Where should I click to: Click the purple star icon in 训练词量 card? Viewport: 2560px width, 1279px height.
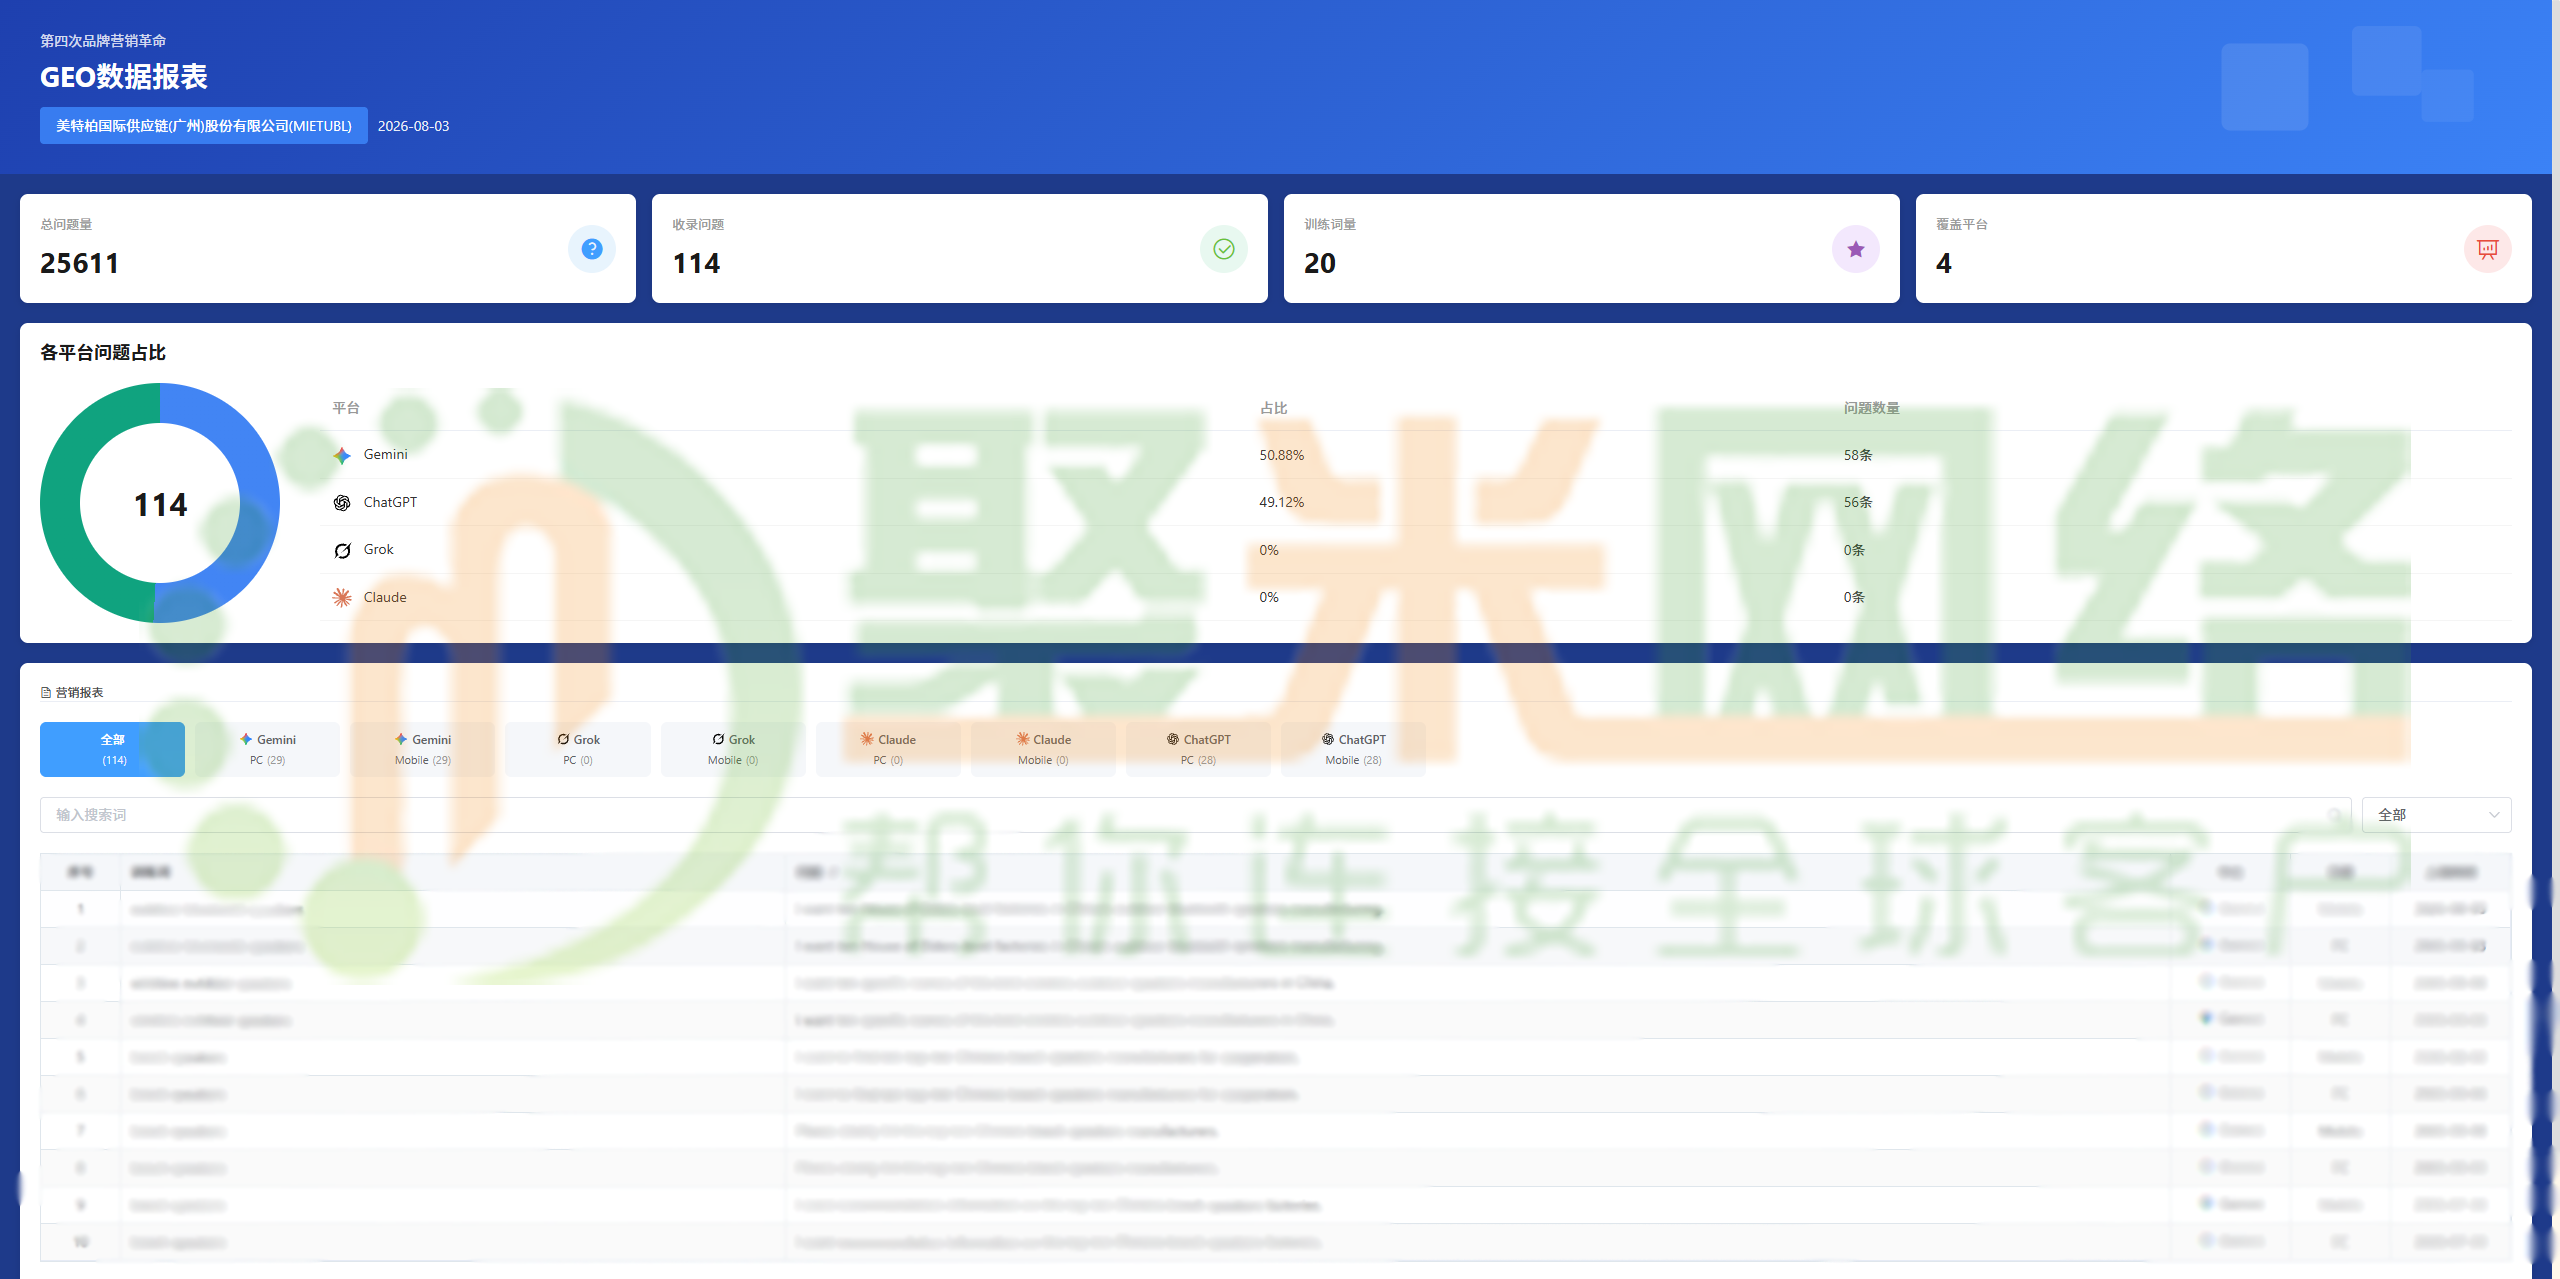tap(1856, 249)
